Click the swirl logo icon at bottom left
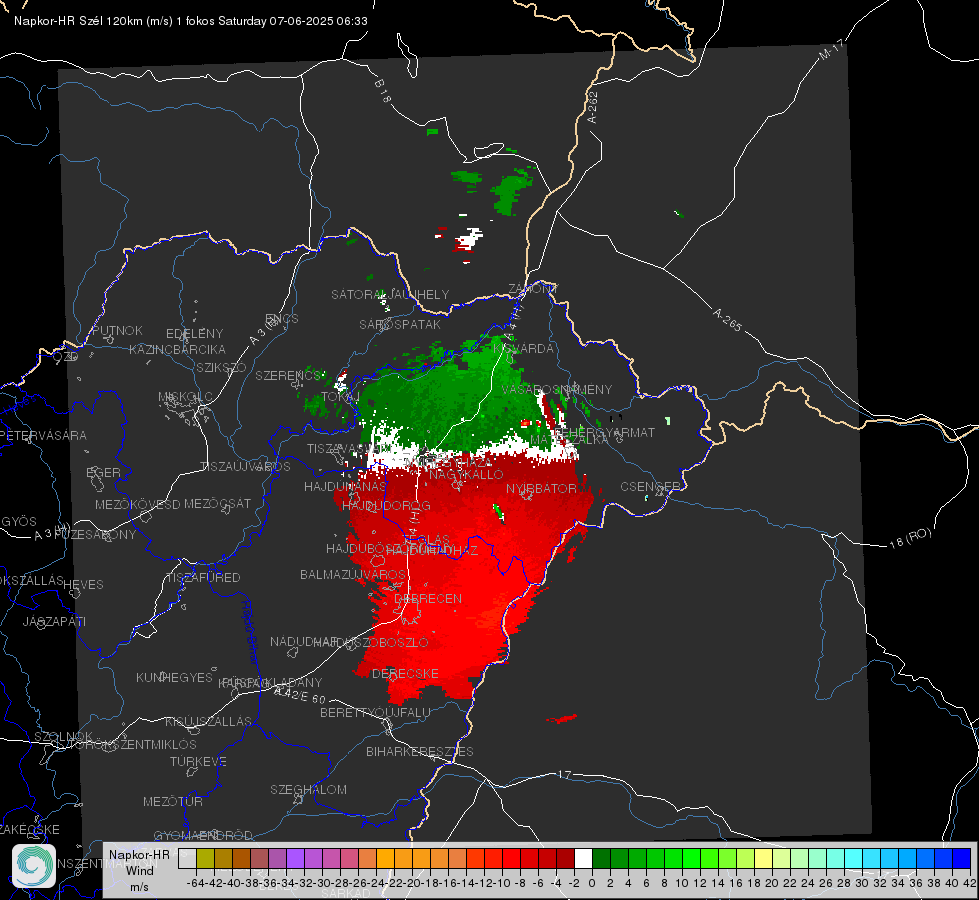The image size is (979, 900). tap(34, 866)
